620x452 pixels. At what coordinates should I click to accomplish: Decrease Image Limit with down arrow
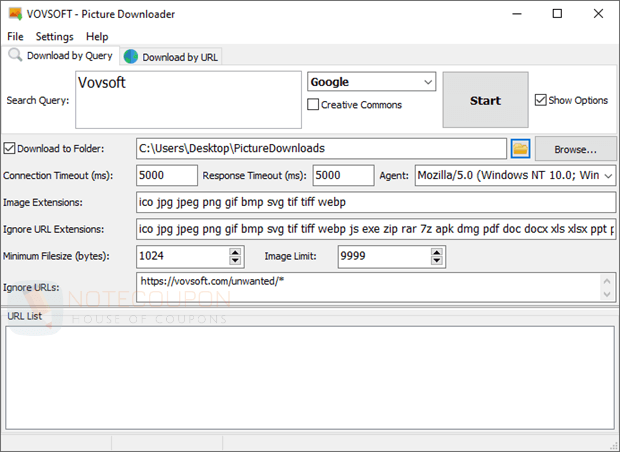pyautogui.click(x=437, y=260)
